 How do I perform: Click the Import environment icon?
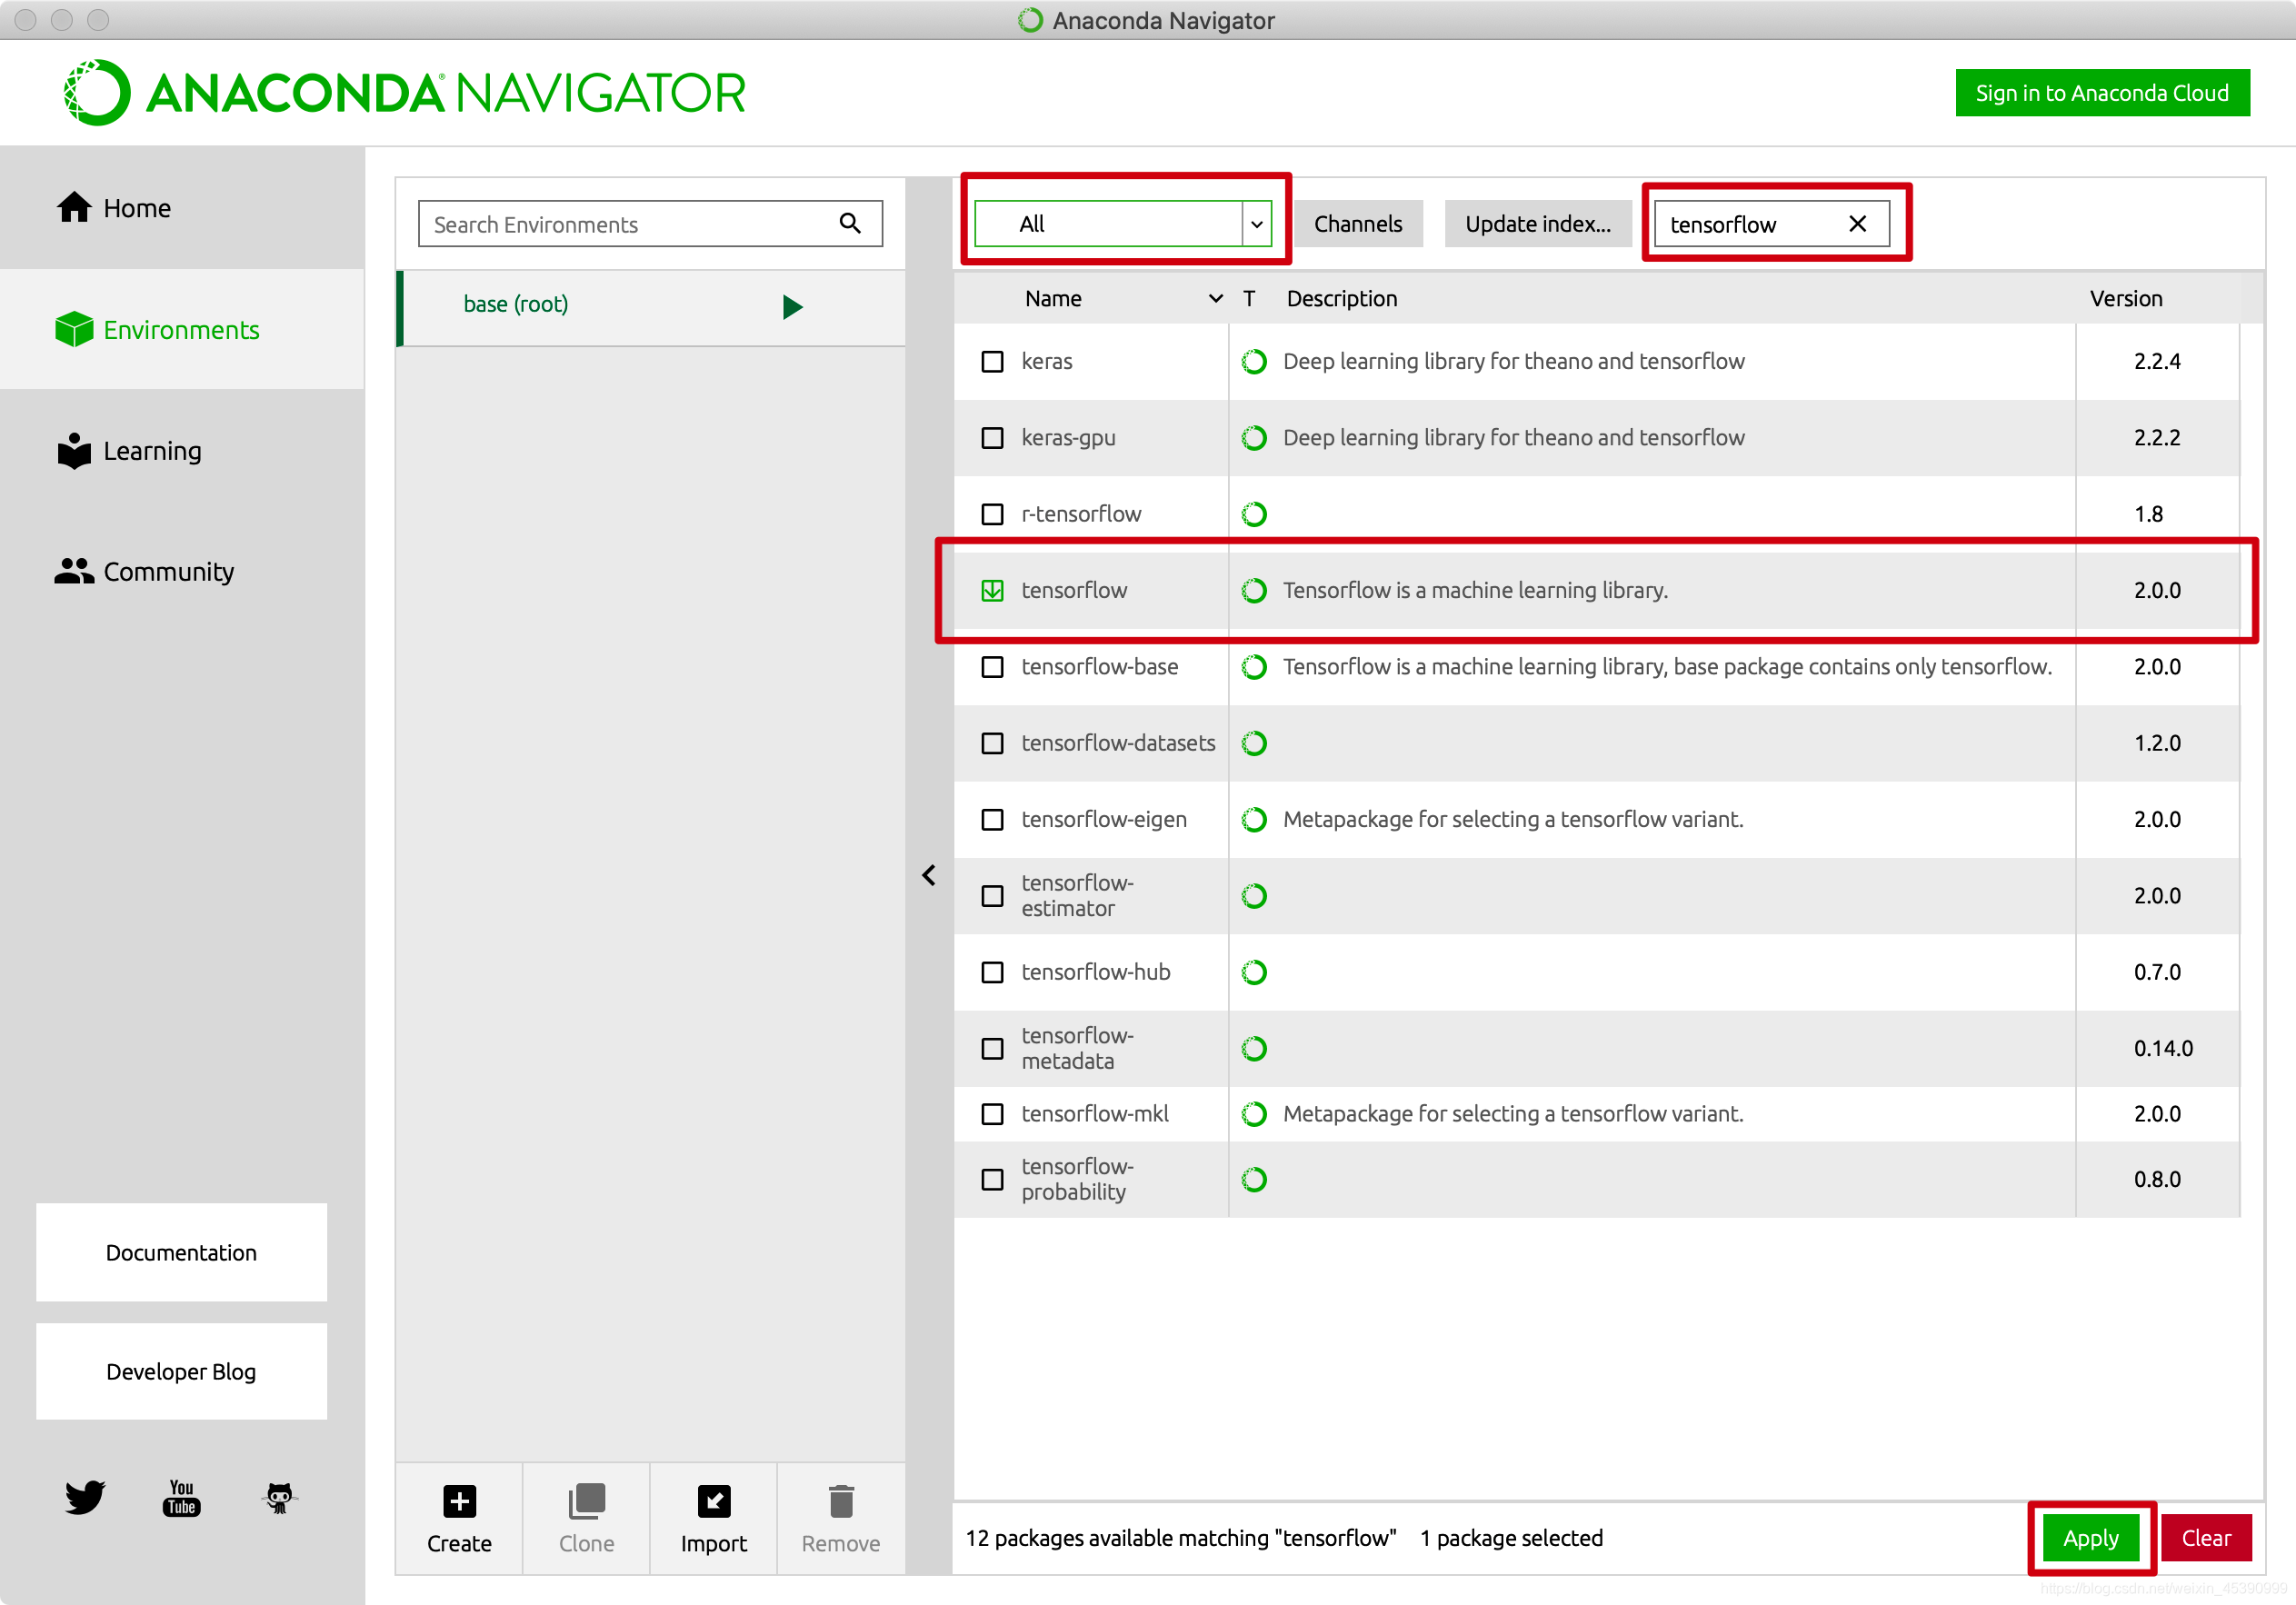pos(713,1501)
